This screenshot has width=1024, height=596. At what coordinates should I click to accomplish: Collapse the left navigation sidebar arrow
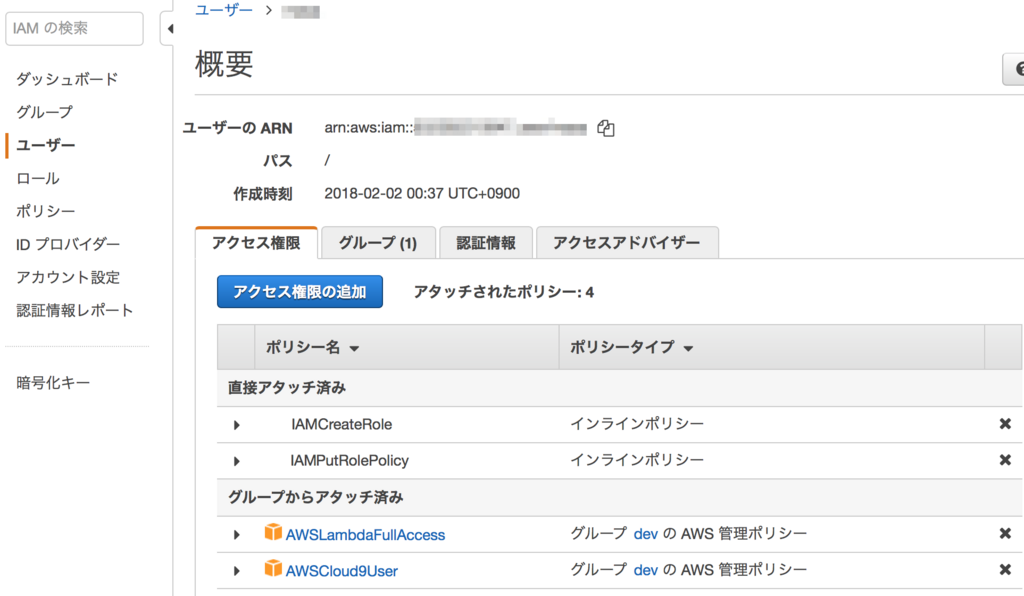pyautogui.click(x=170, y=29)
